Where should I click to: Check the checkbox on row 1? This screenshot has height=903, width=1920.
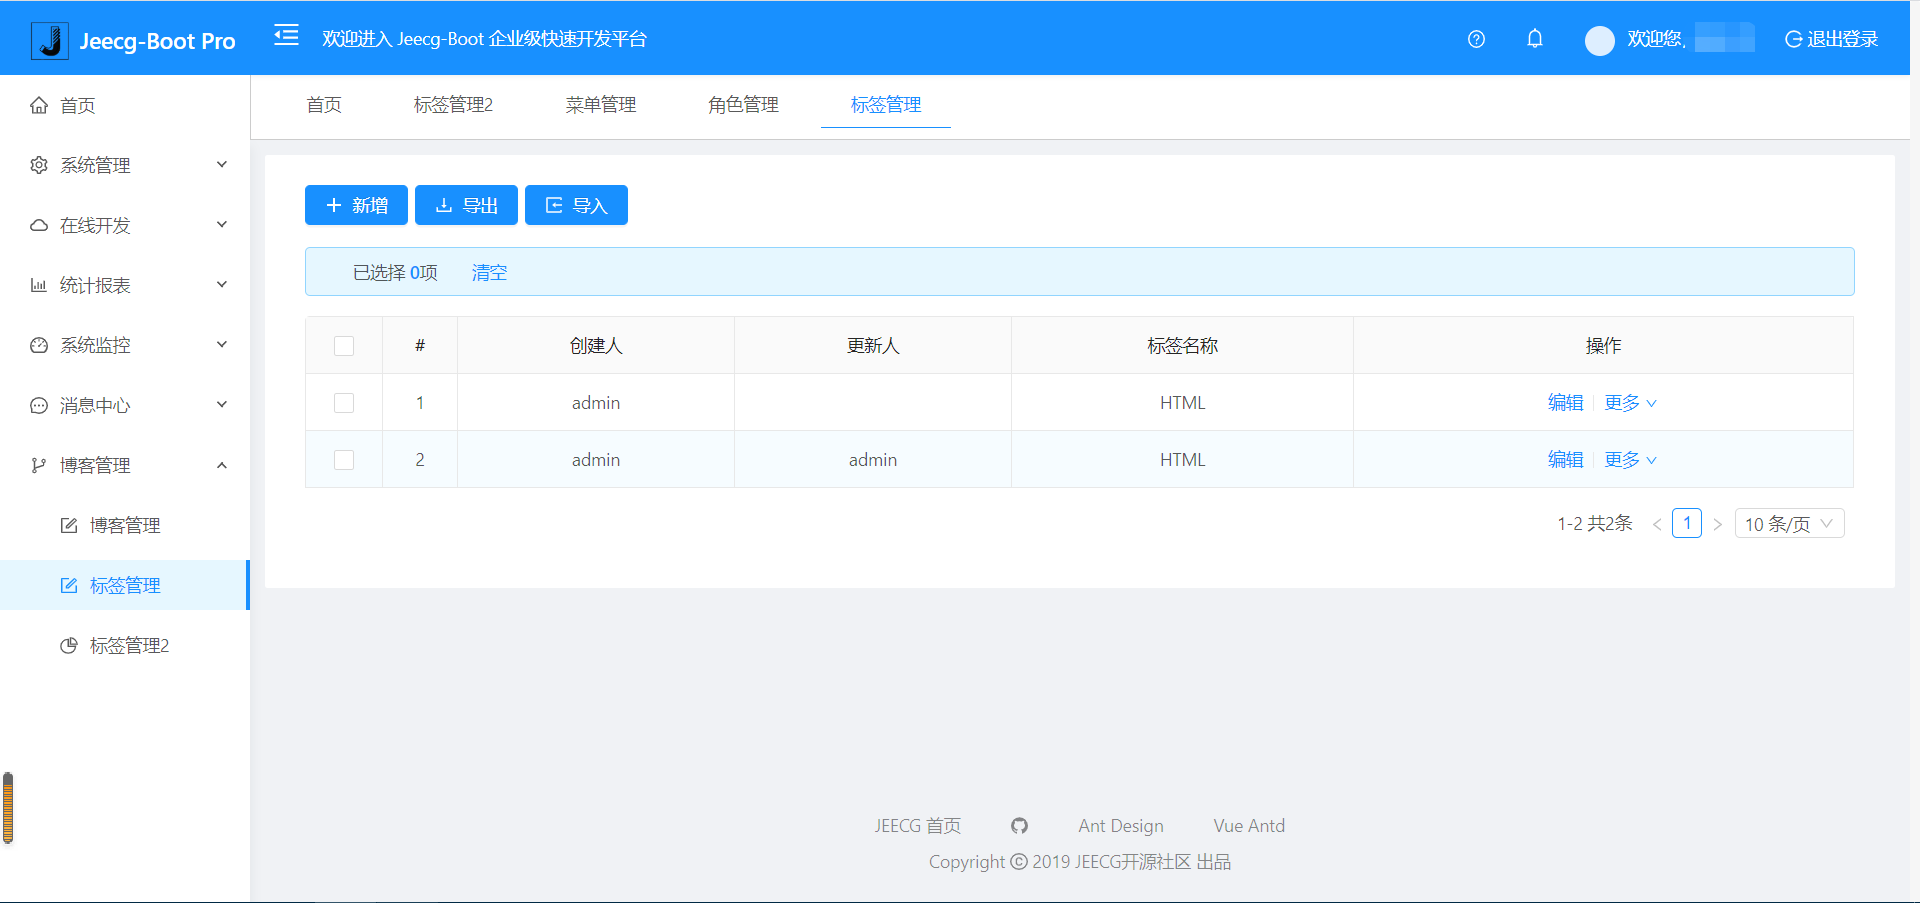click(x=344, y=402)
